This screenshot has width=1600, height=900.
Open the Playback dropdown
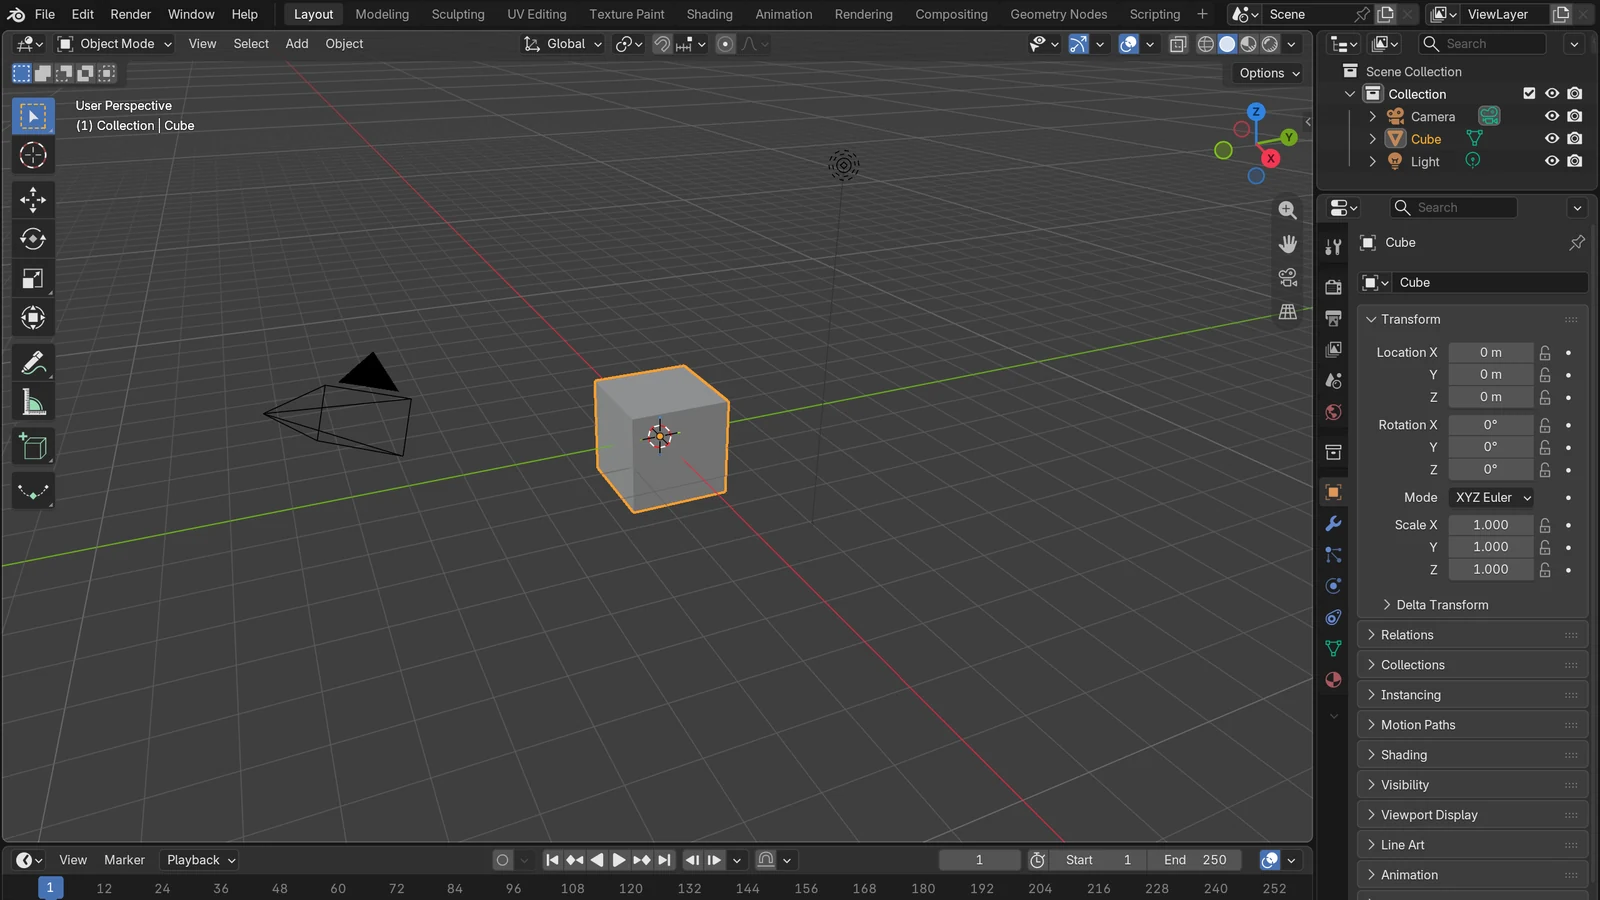coord(201,860)
